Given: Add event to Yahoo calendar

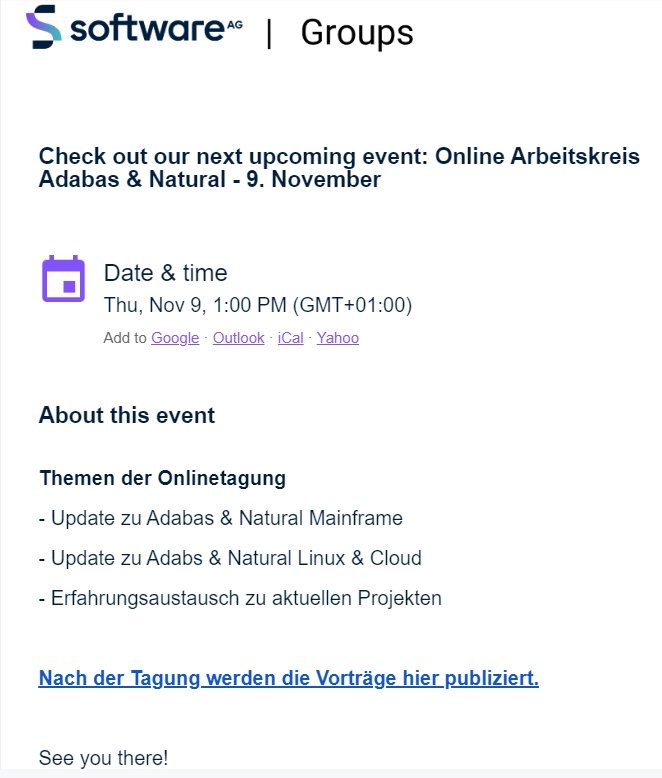Looking at the screenshot, I should click(x=337, y=338).
